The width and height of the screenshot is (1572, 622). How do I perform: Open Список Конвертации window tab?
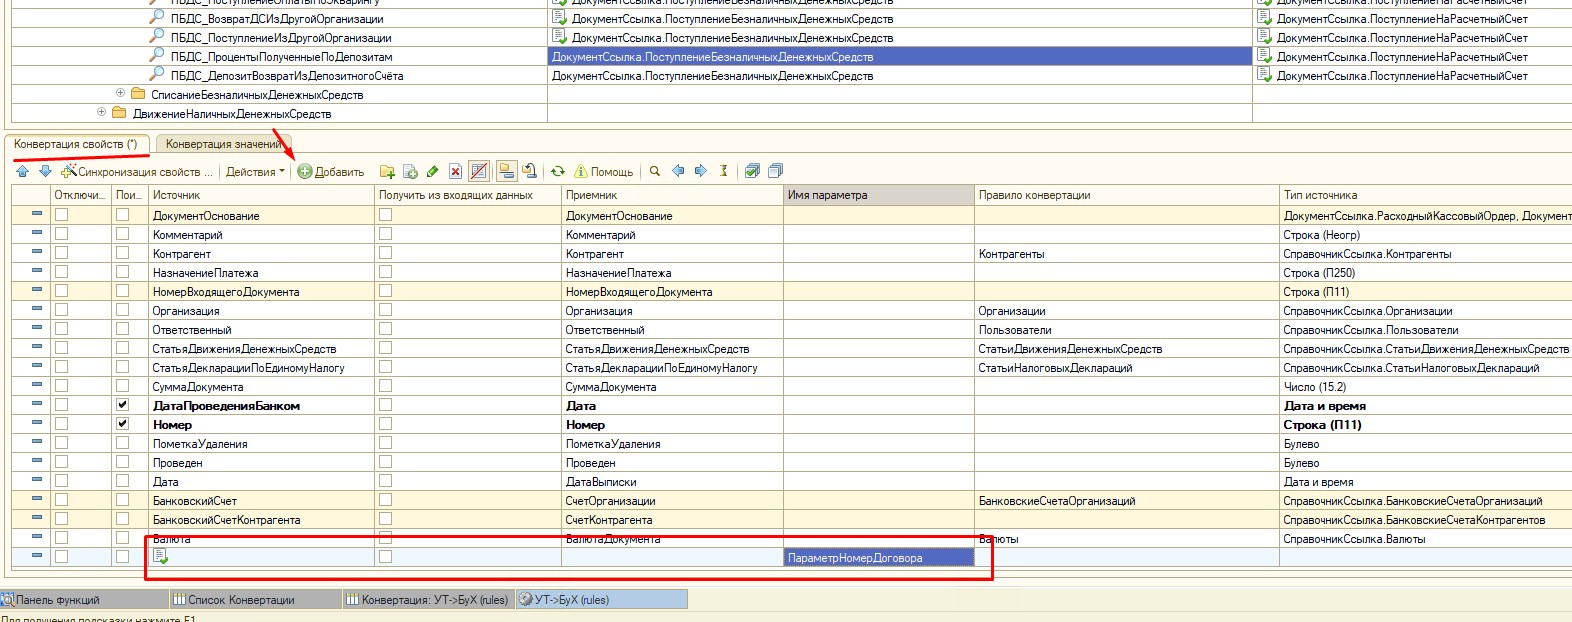click(x=240, y=600)
